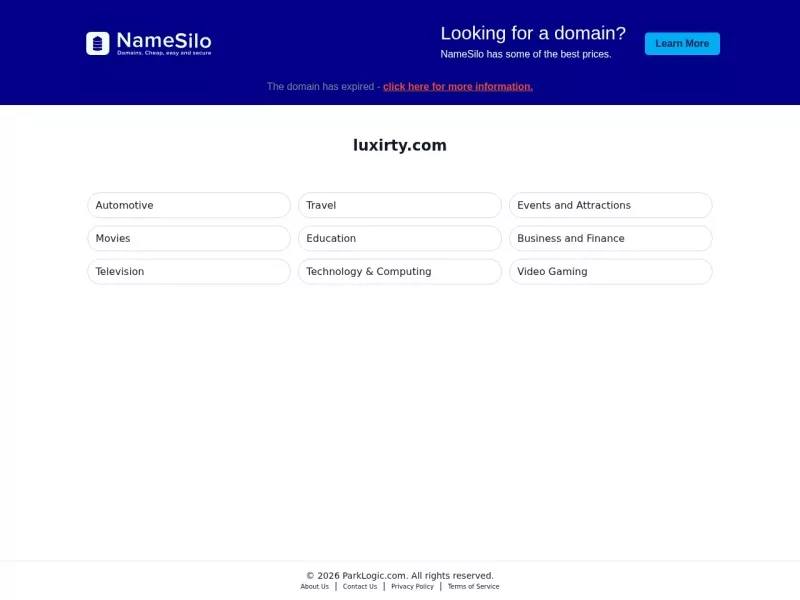
Task: Select the Movies category
Action: click(189, 238)
